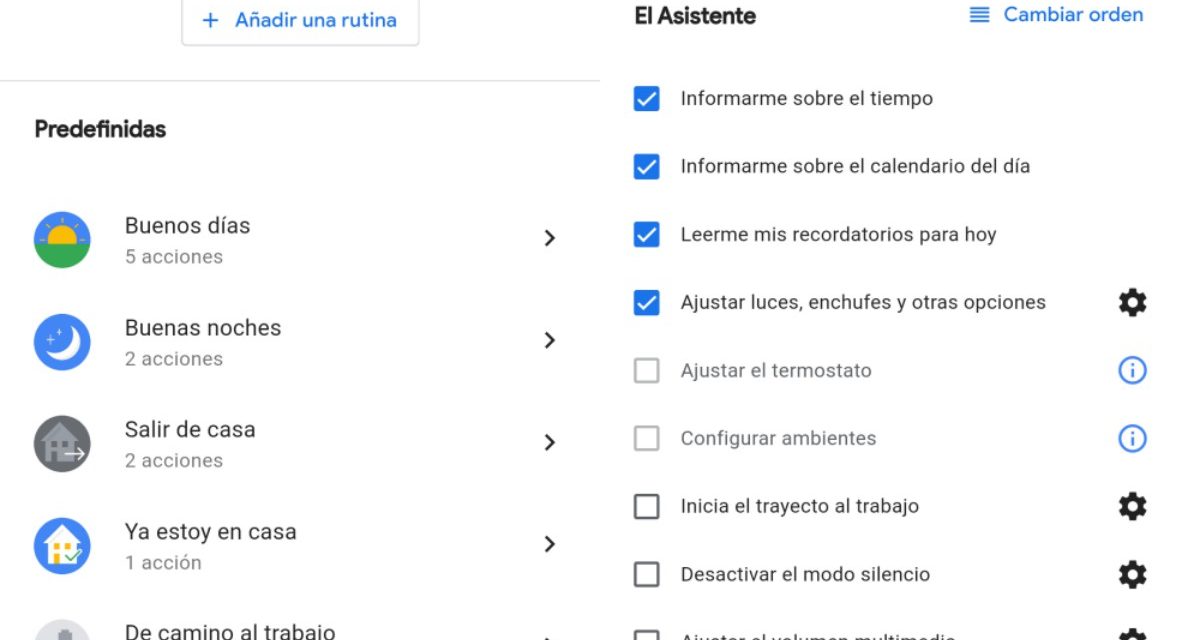Expand Salir de casa routine chevron
This screenshot has width=1200, height=640.
coord(549,442)
